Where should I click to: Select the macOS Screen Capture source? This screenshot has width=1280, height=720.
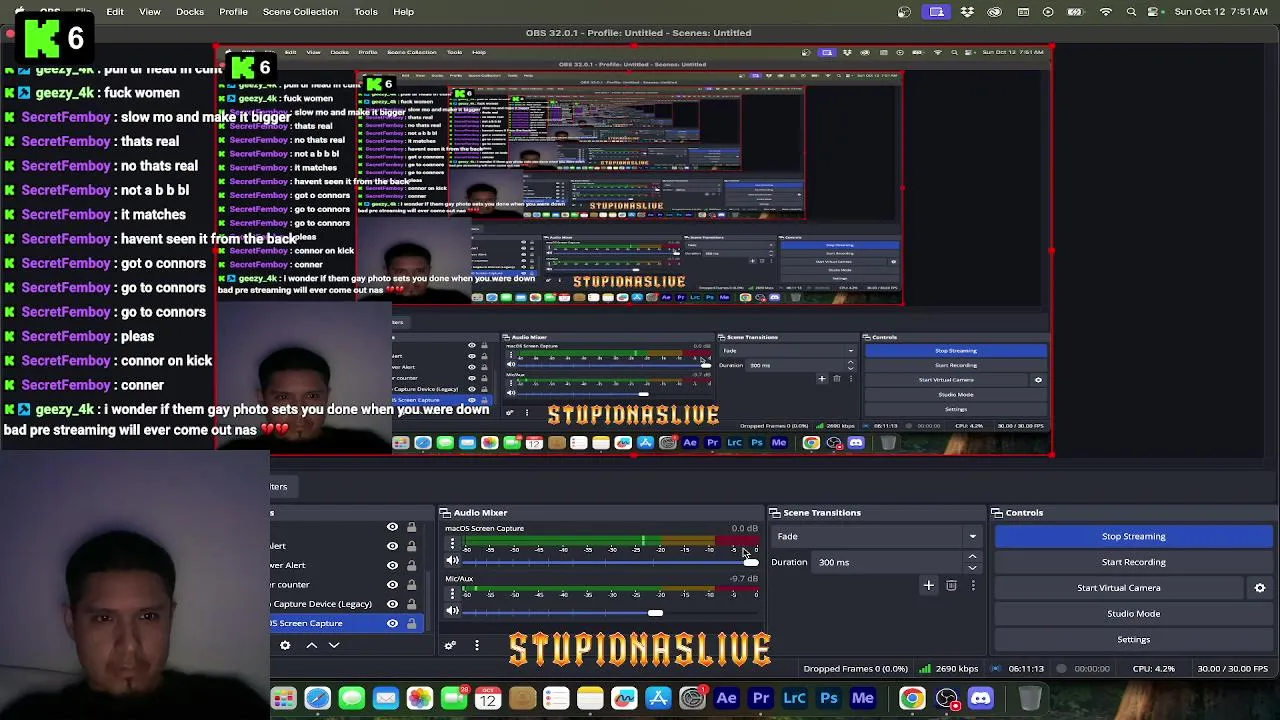347,623
